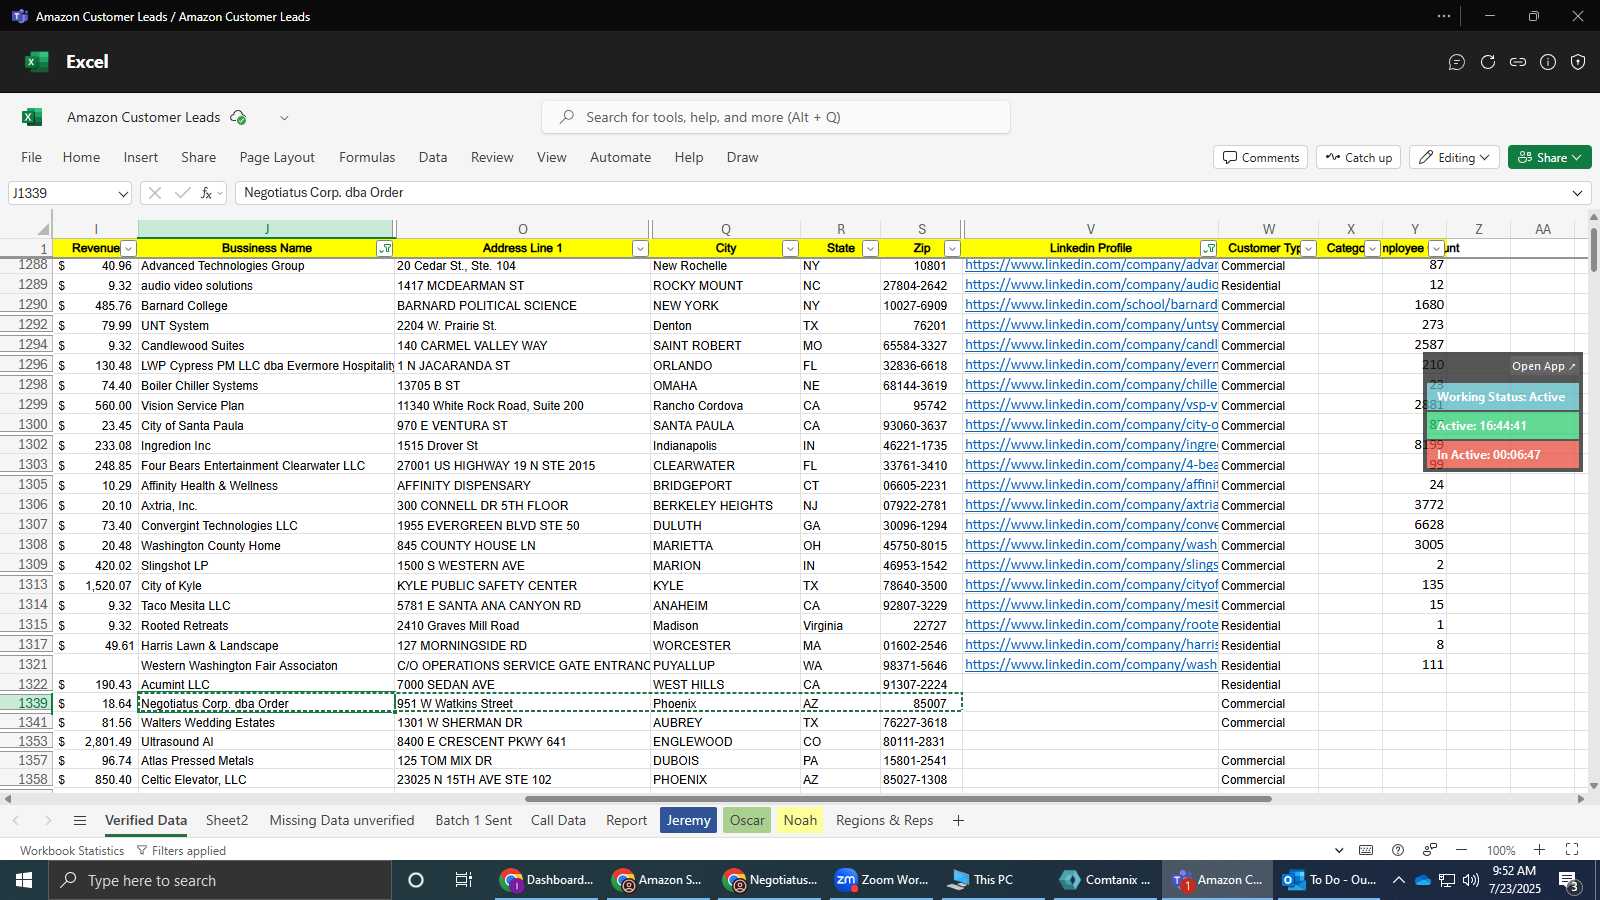Viewport: 1600px width, 900px height.
Task: Add a new sheet with the plus icon
Action: pyautogui.click(x=958, y=820)
